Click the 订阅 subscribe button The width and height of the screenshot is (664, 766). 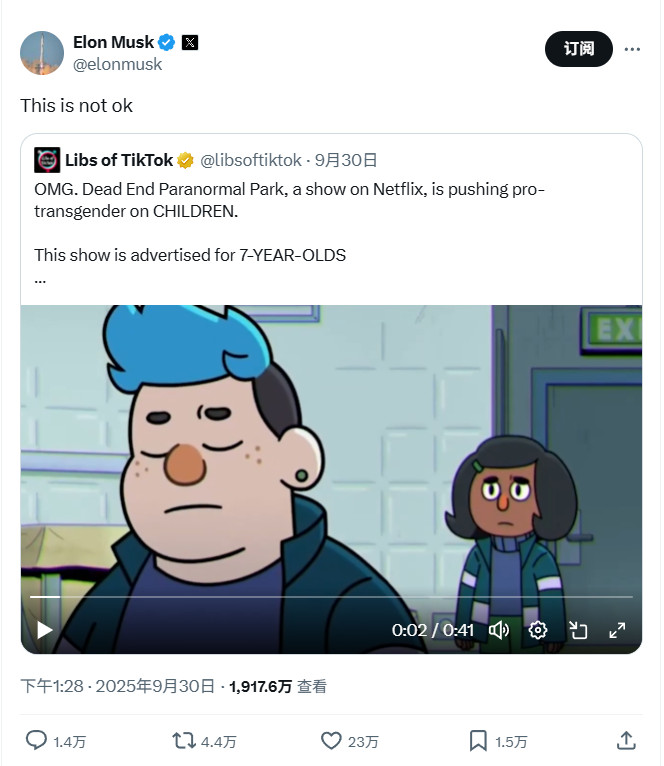(578, 49)
